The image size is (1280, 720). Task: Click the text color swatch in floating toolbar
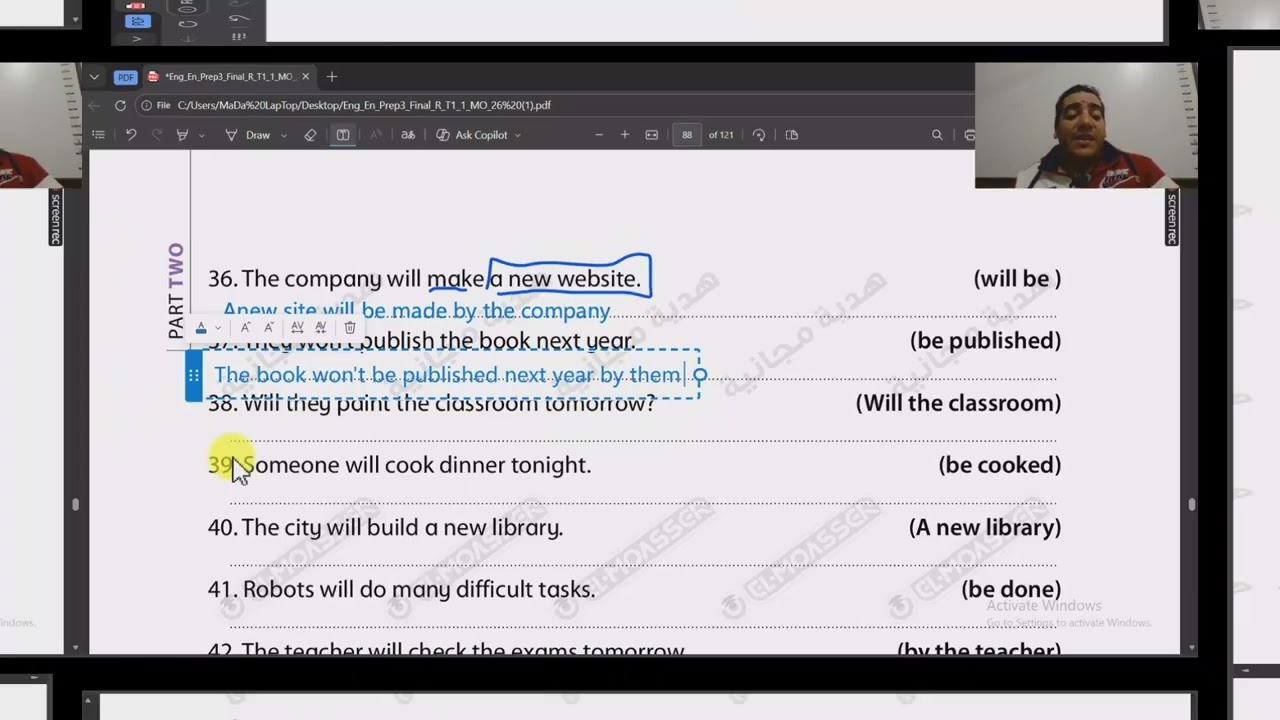(x=201, y=327)
